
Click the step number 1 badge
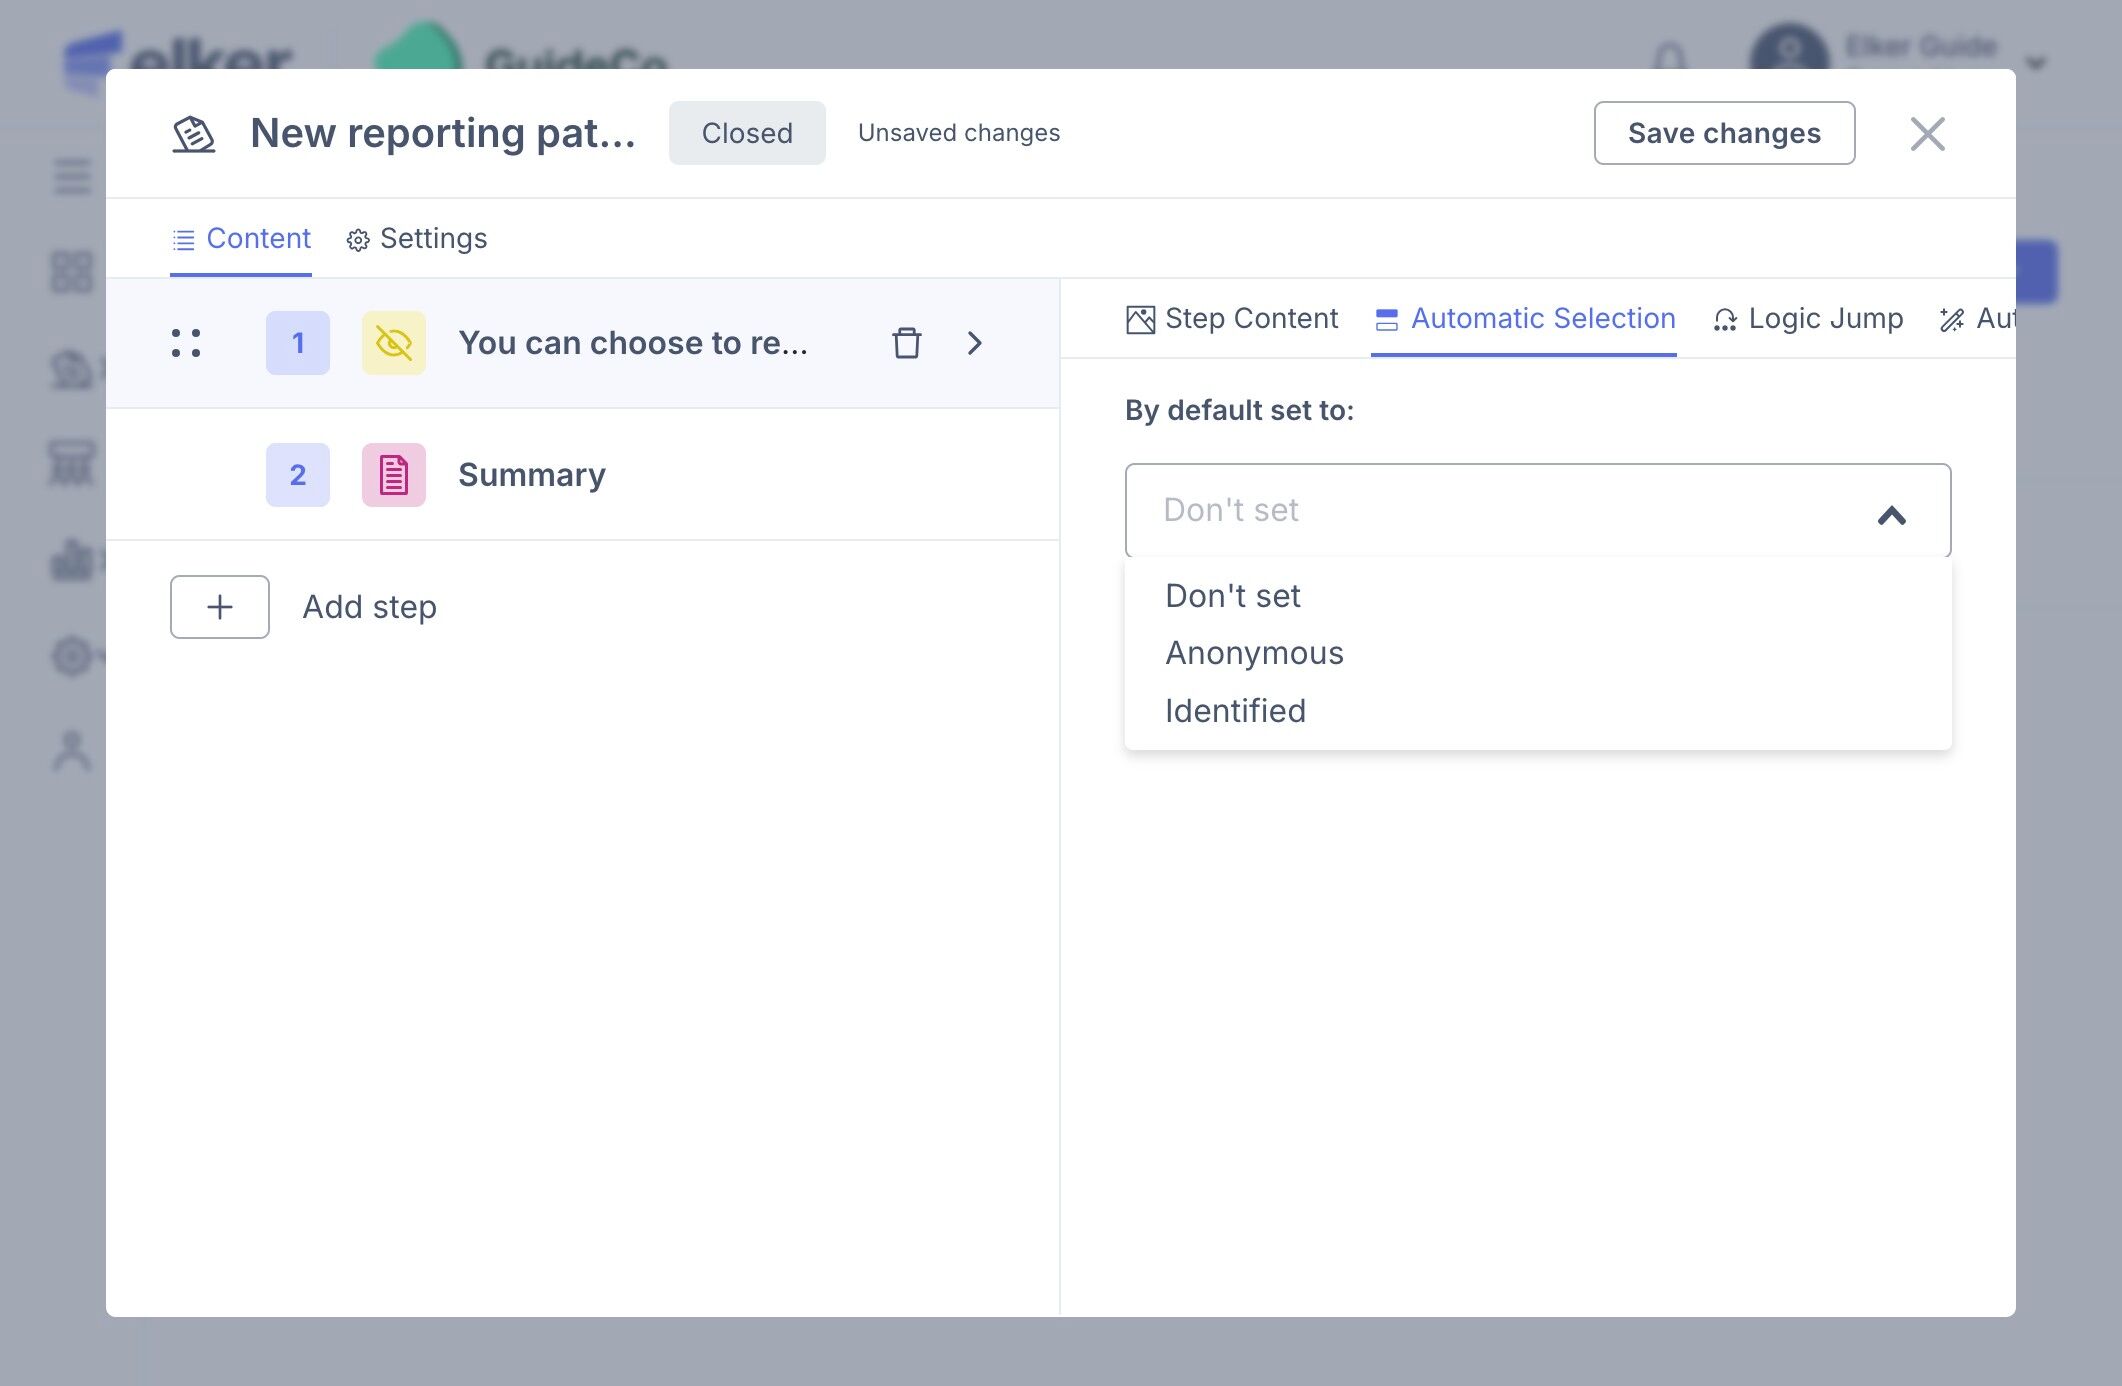pyautogui.click(x=298, y=343)
